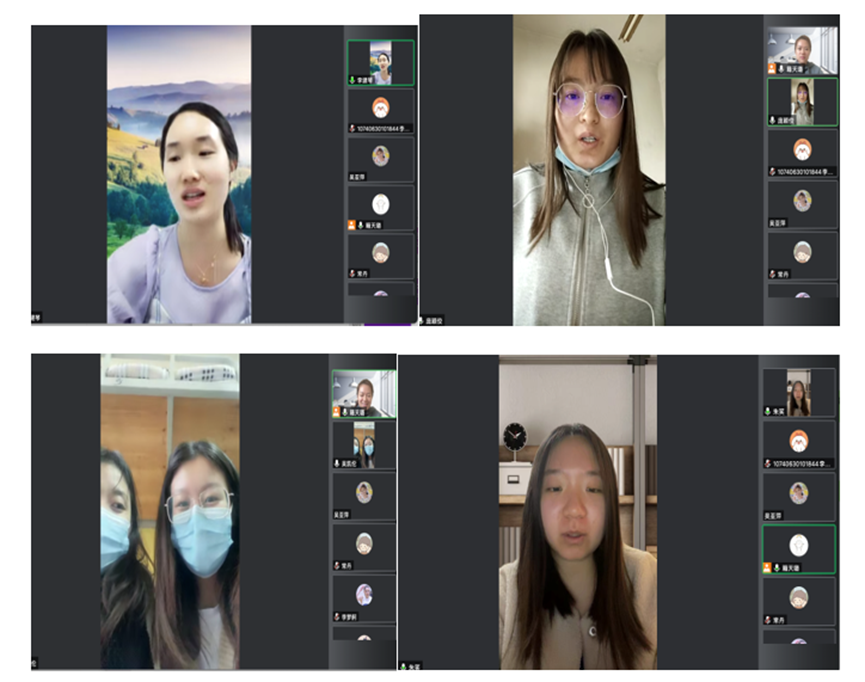The height and width of the screenshot is (682, 865).
Task: Click orange host badge in gray-hoodie speaker meeting sidebar
Action: (773, 69)
